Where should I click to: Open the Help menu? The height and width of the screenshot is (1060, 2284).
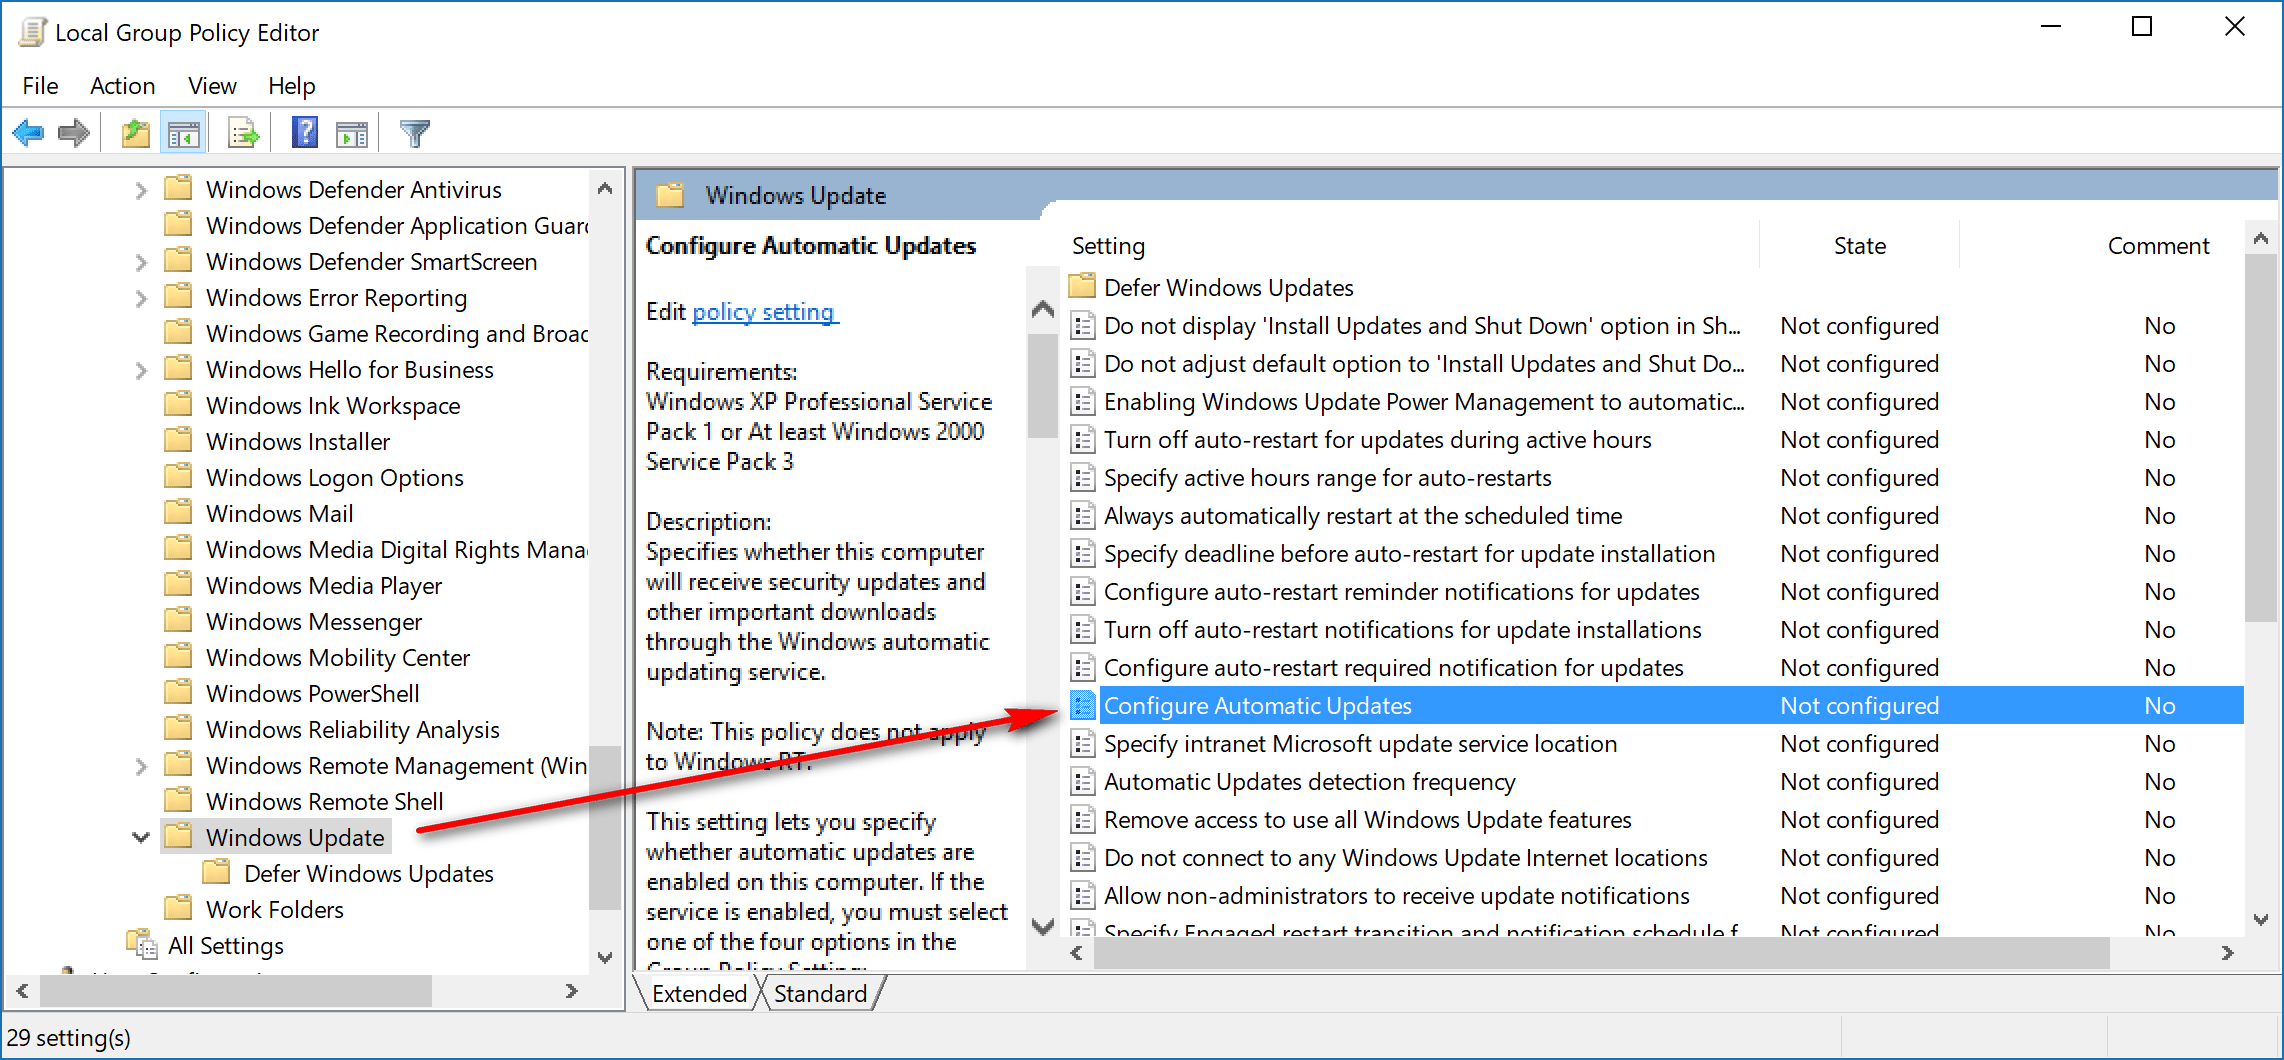point(291,86)
